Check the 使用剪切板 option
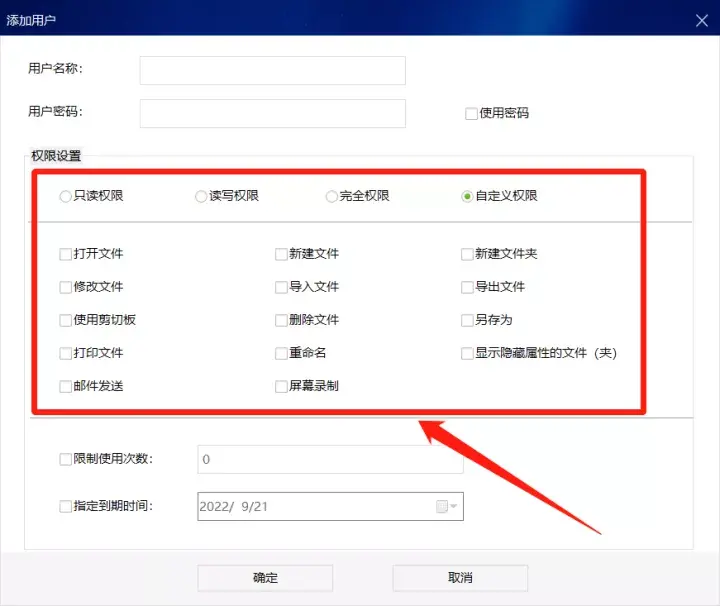The image size is (720, 606). [x=65, y=320]
